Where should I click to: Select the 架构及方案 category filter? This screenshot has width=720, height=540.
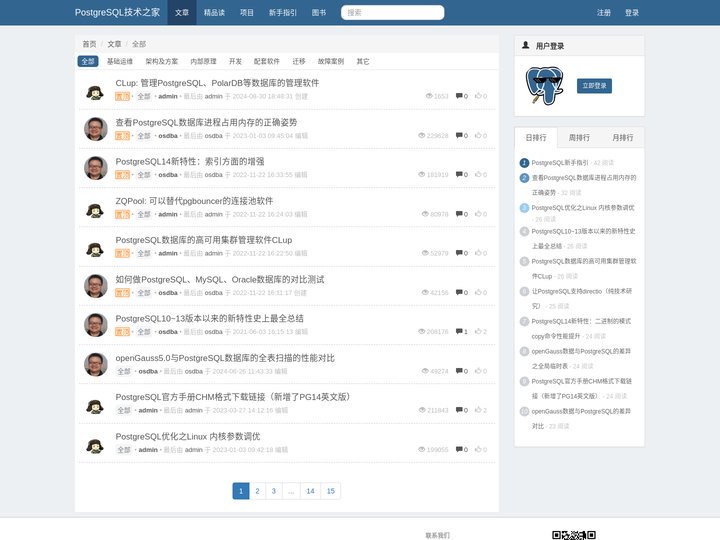tap(162, 61)
